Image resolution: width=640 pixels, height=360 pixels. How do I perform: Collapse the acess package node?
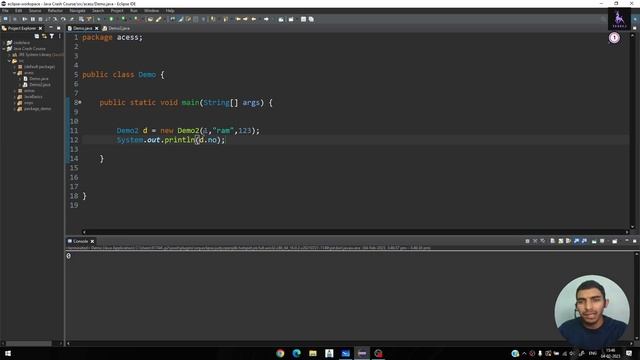[x=15, y=73]
